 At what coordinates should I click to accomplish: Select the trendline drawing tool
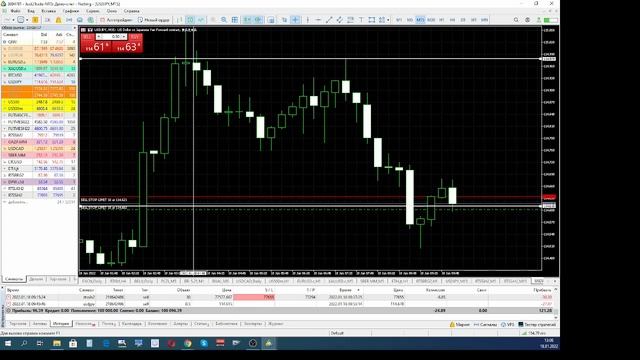[x=329, y=20]
